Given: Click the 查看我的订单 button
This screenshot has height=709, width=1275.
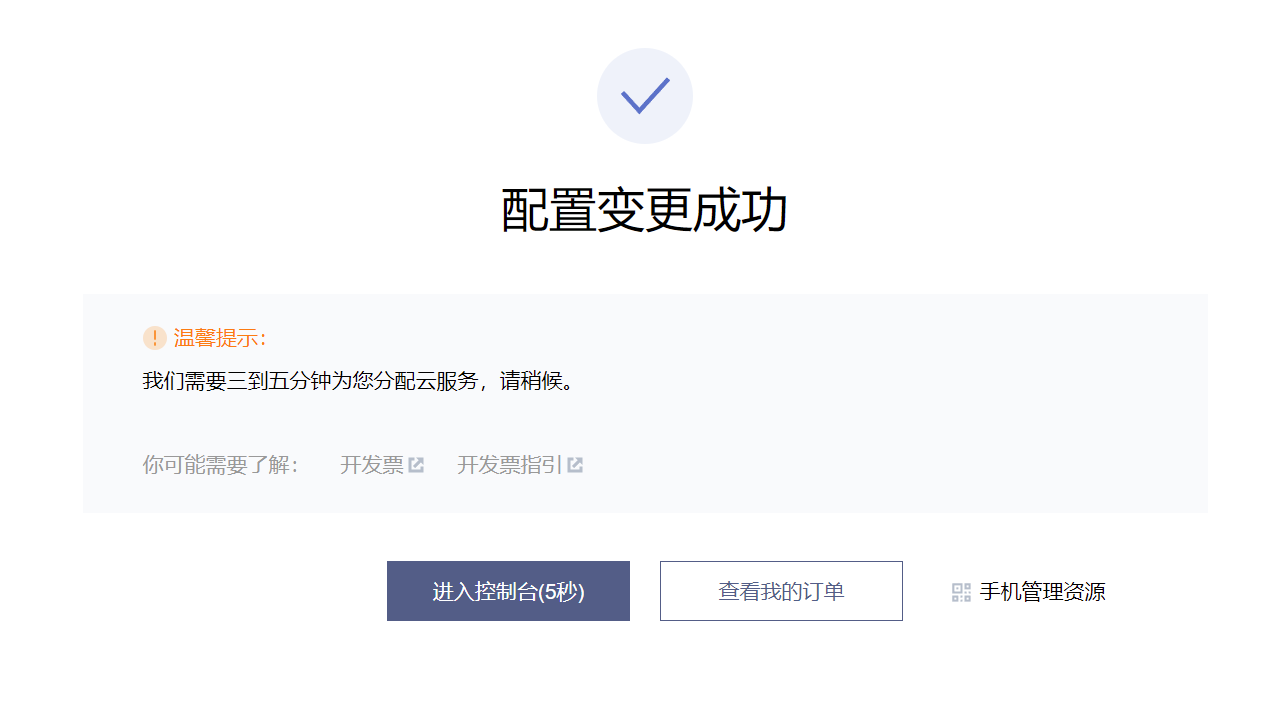Looking at the screenshot, I should [781, 591].
